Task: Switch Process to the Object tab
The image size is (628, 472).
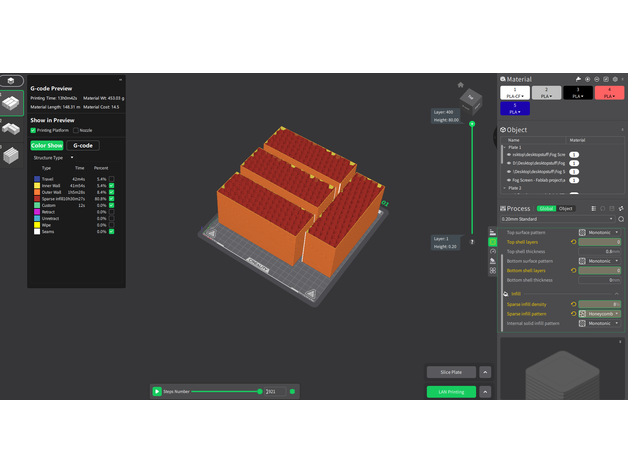Action: (566, 208)
